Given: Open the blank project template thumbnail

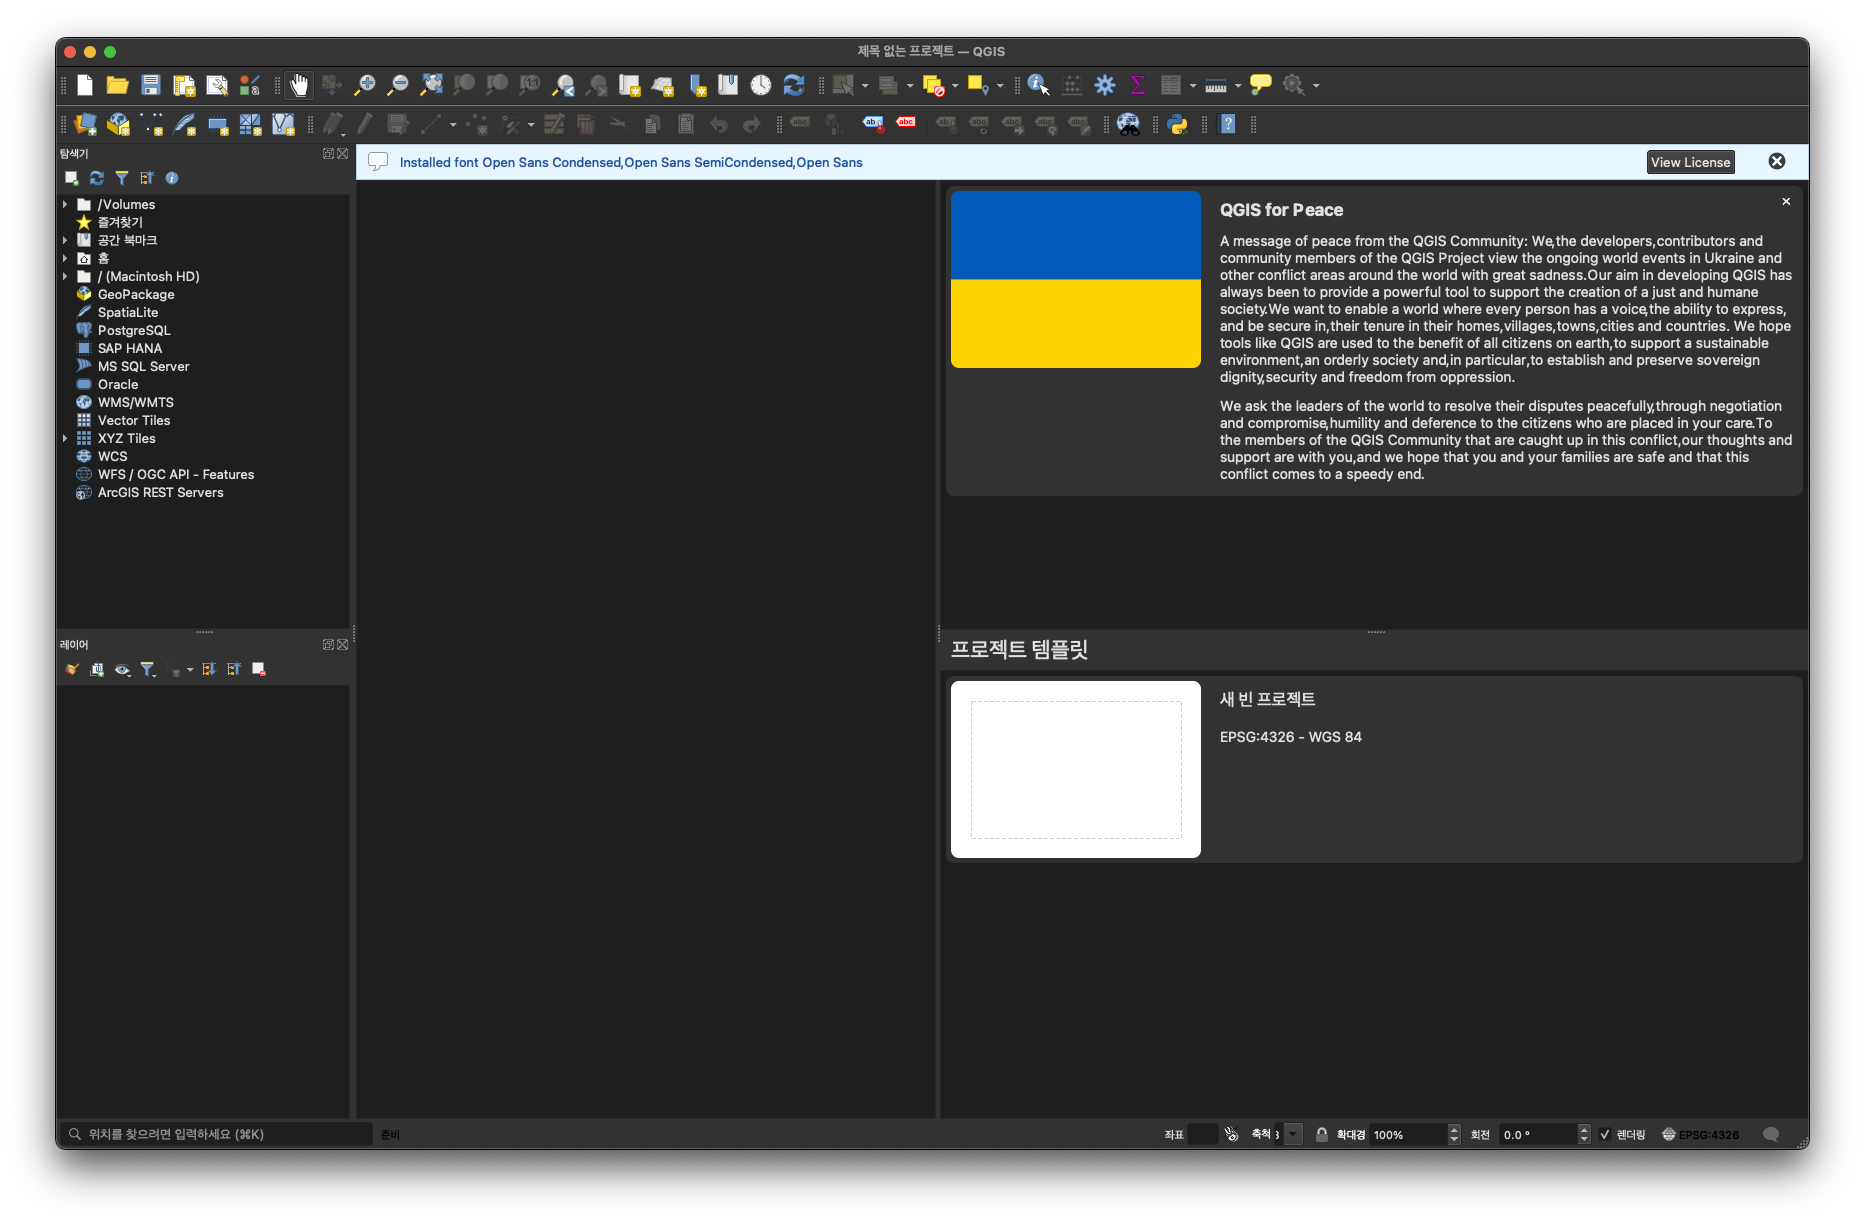Looking at the screenshot, I should pos(1076,769).
